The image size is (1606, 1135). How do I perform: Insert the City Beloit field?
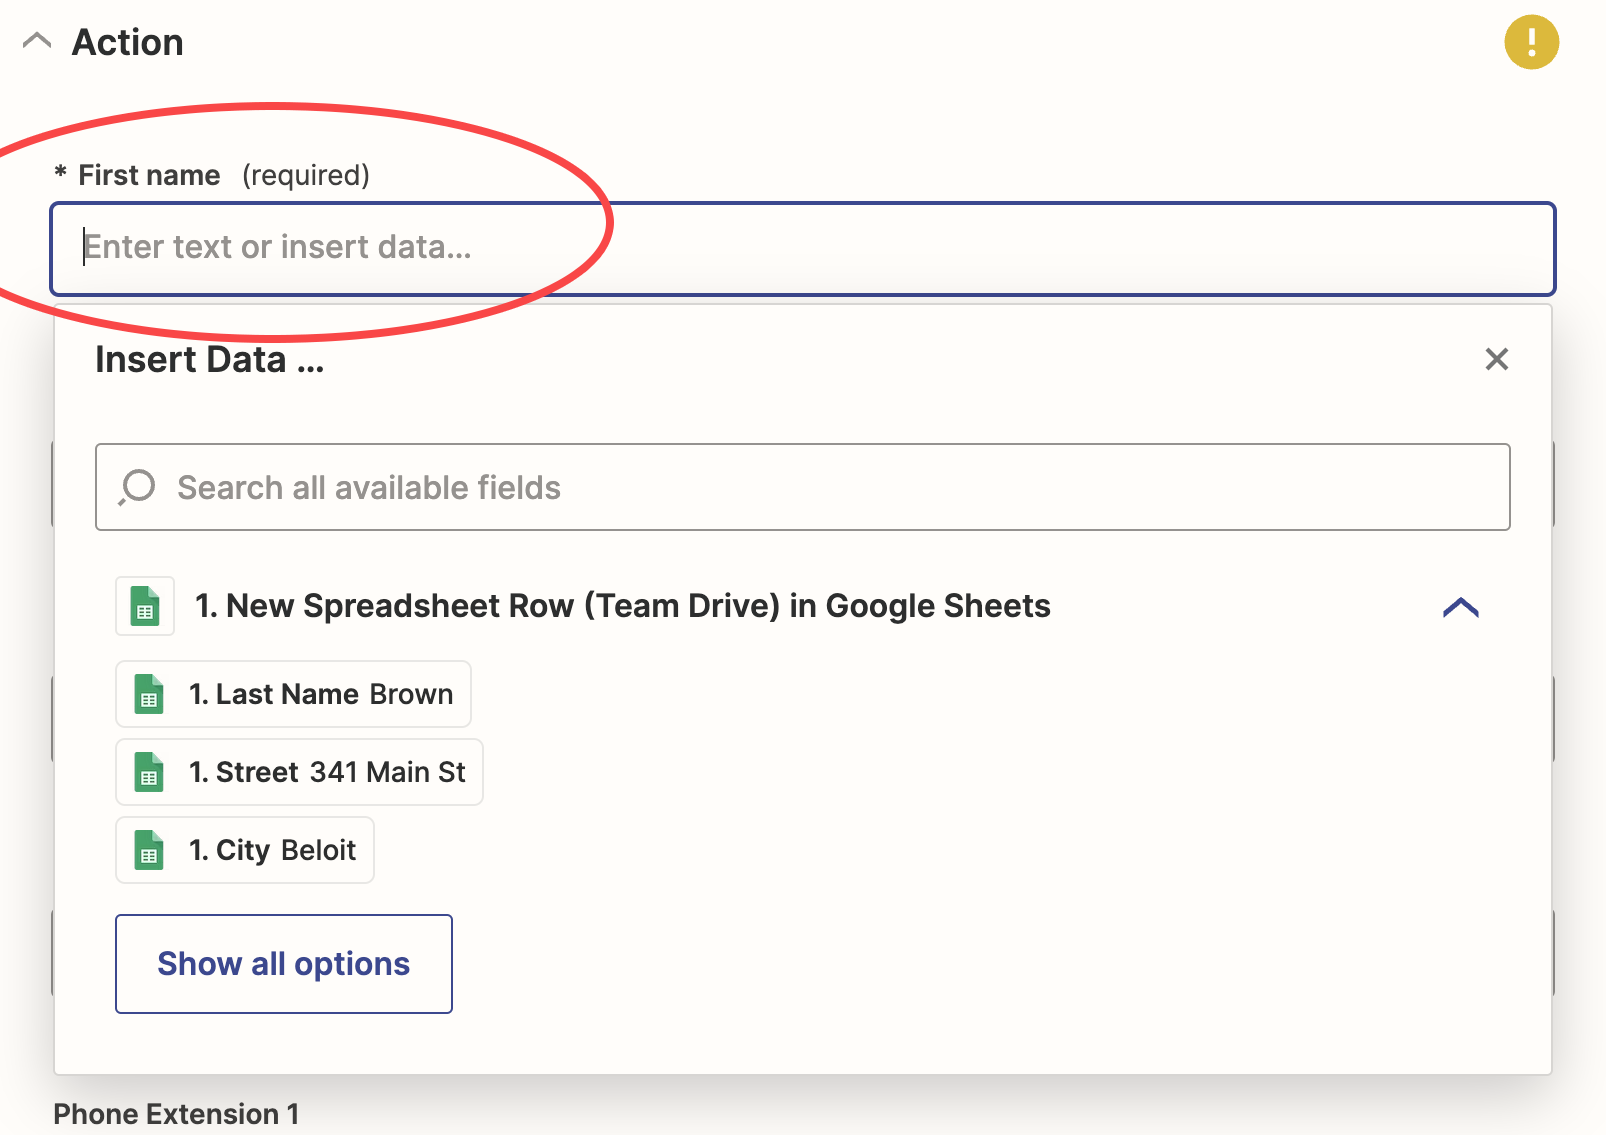[x=245, y=850]
